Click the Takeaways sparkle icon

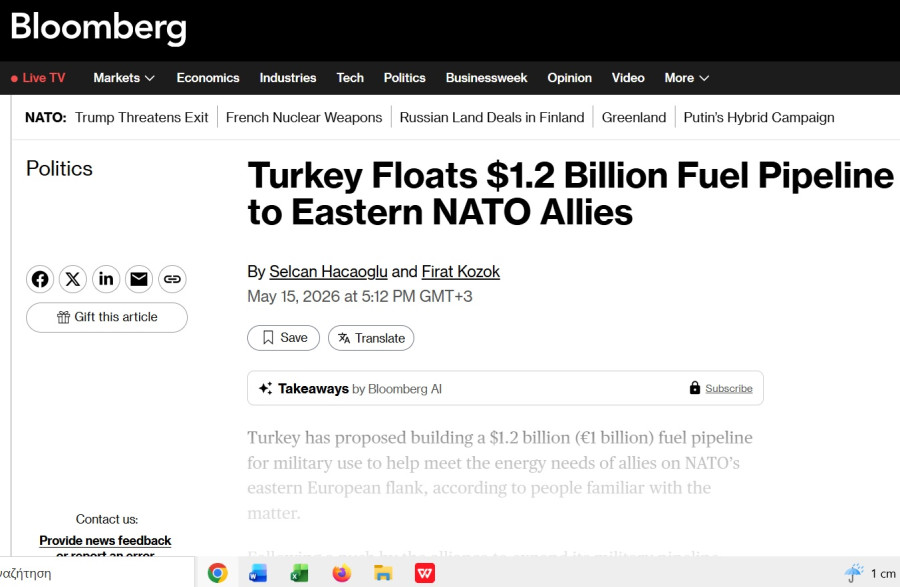[x=265, y=388]
